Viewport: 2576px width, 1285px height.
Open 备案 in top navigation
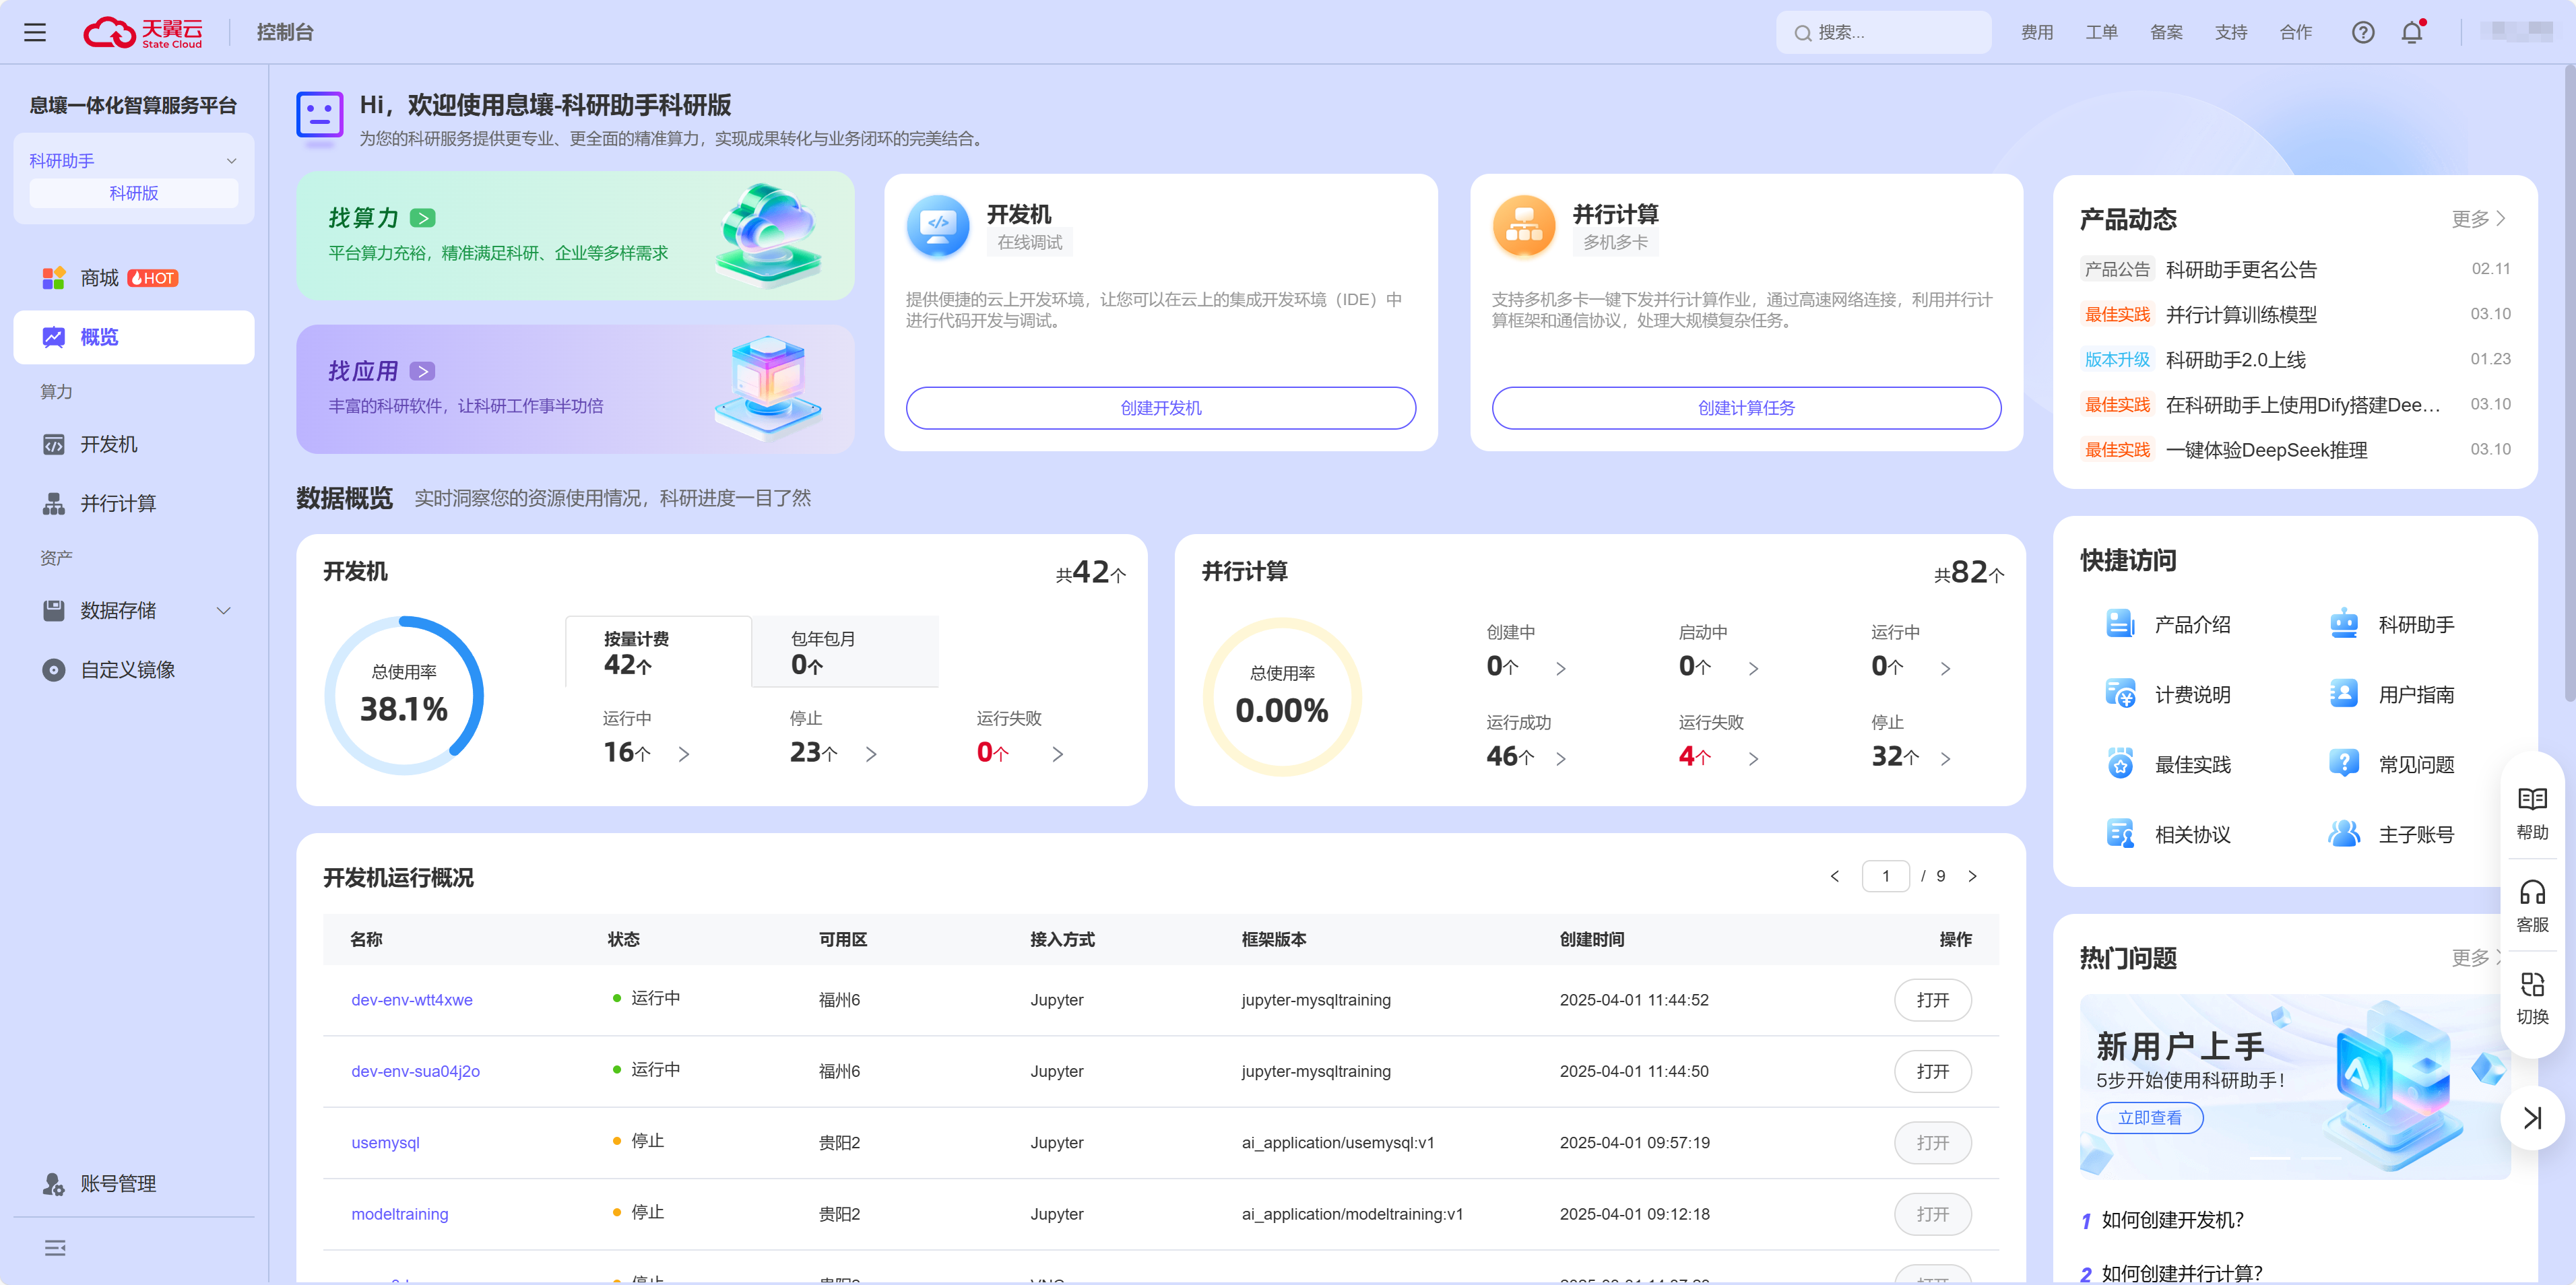[x=2166, y=32]
